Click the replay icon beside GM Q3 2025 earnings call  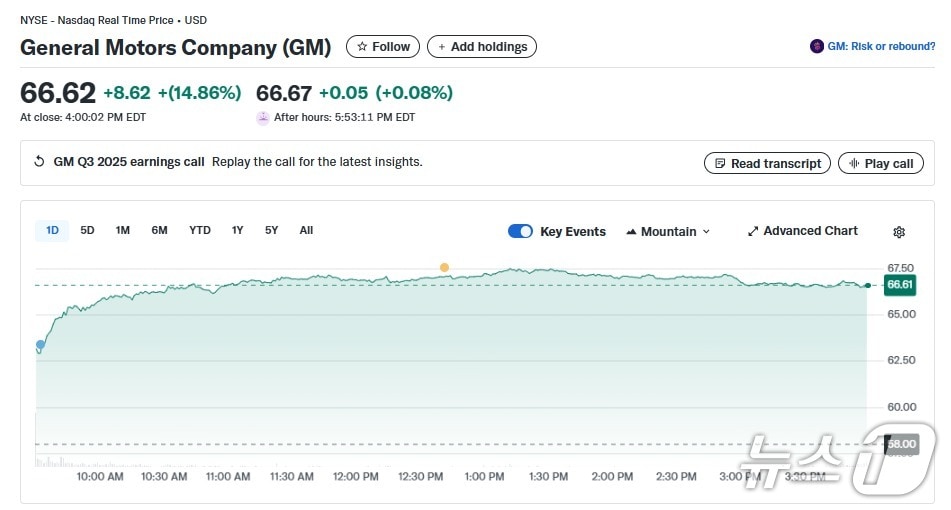[39, 162]
